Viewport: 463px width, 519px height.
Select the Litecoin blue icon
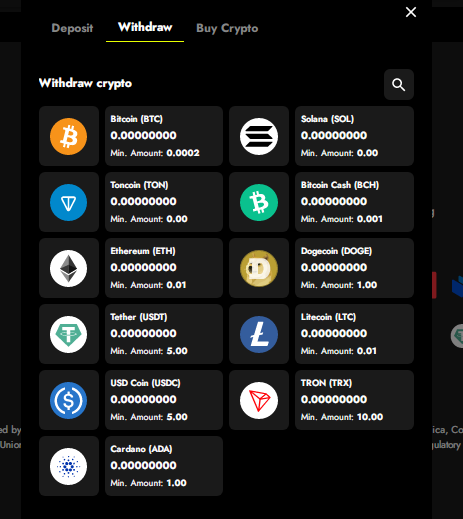pos(259,334)
